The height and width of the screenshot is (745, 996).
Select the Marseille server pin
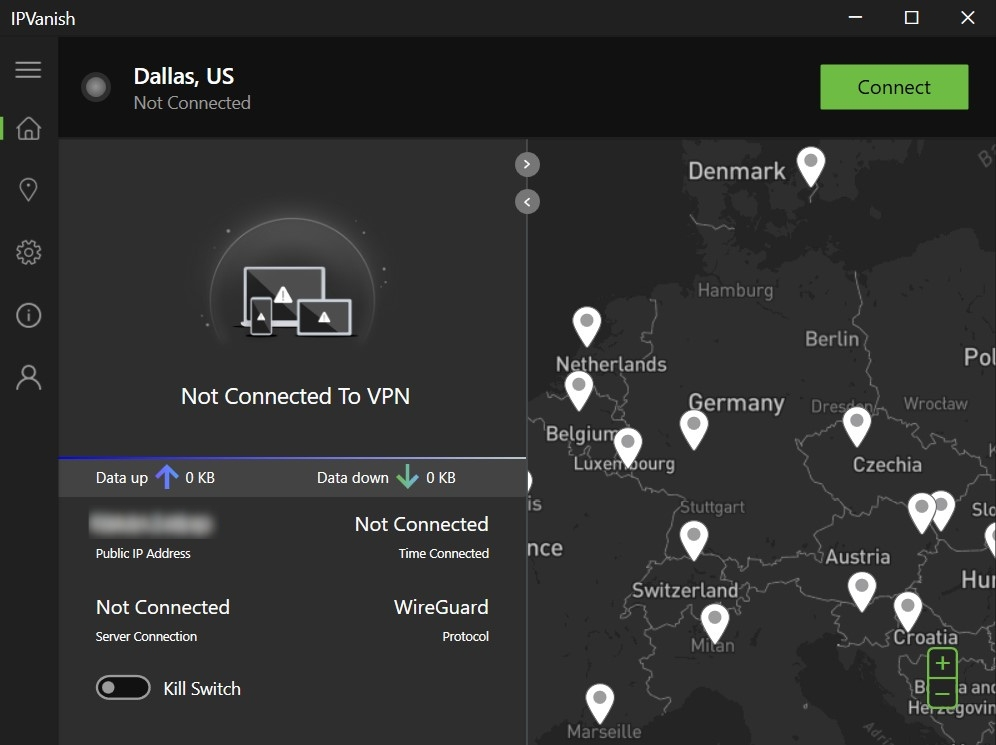pos(600,703)
